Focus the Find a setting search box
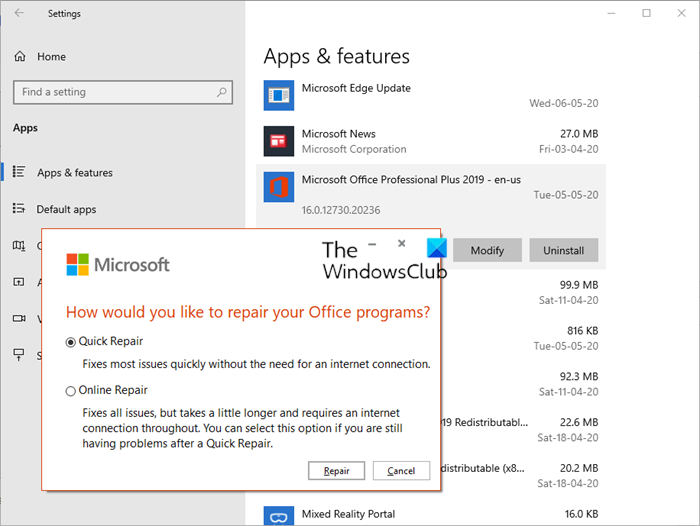The width and height of the screenshot is (700, 526). click(123, 92)
